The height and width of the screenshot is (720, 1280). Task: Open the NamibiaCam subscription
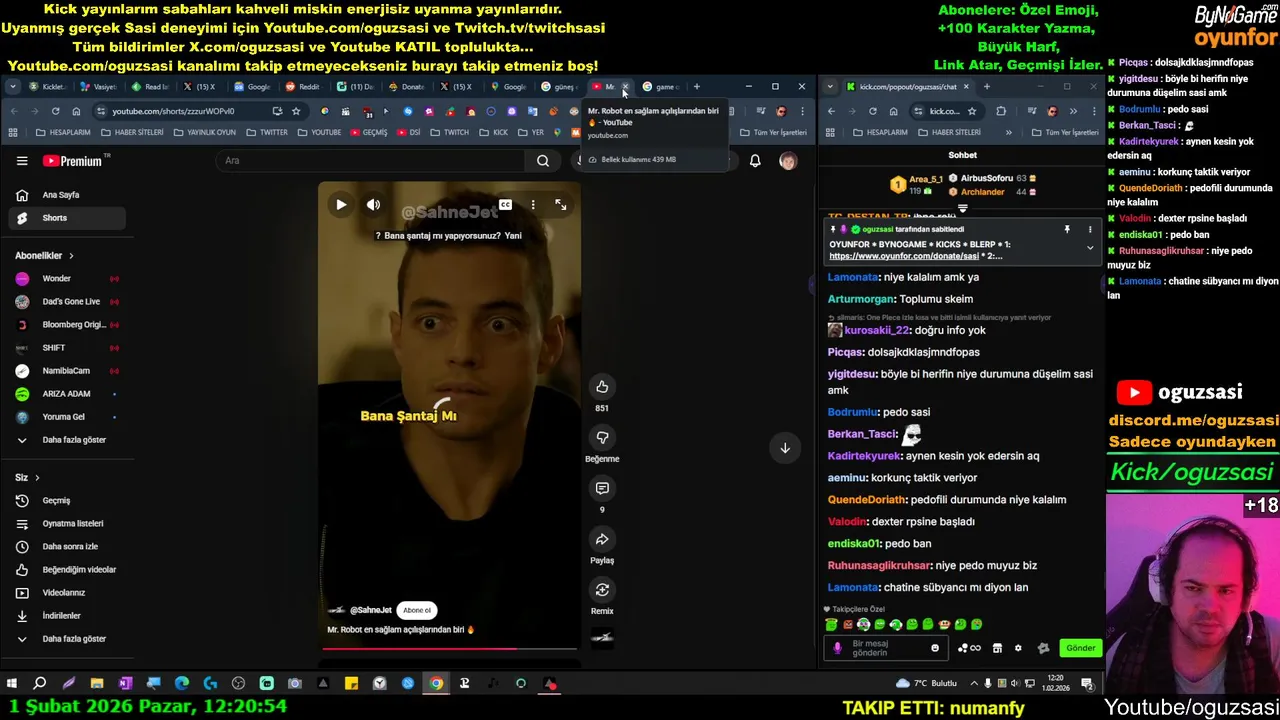tap(66, 371)
